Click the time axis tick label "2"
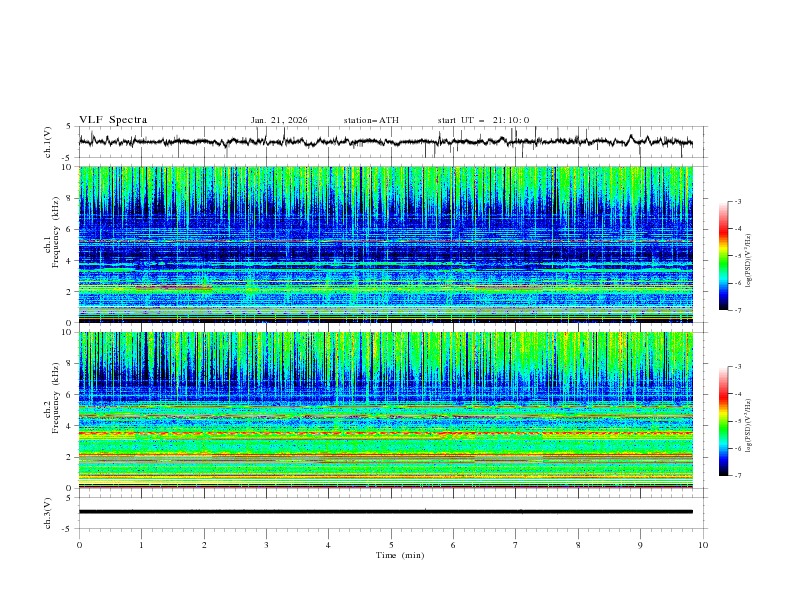792x612 pixels. [204, 545]
